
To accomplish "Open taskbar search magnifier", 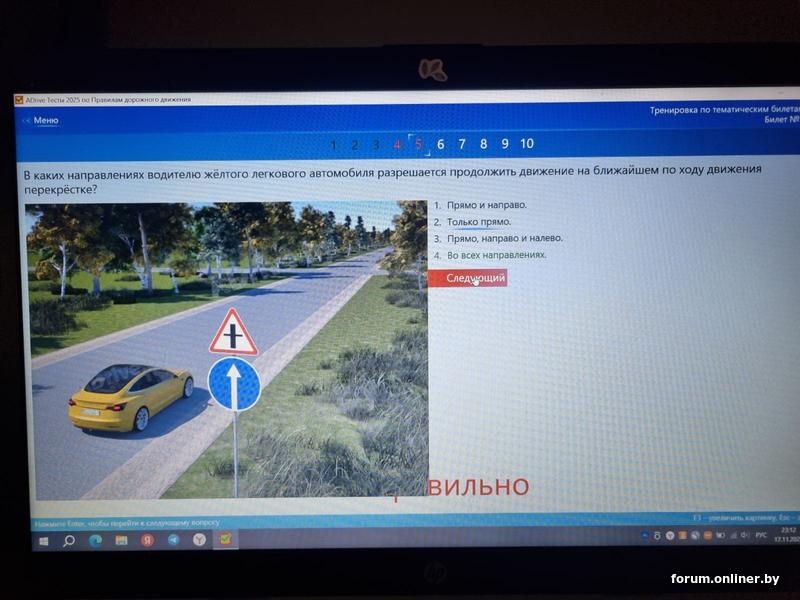I will 69,541.
